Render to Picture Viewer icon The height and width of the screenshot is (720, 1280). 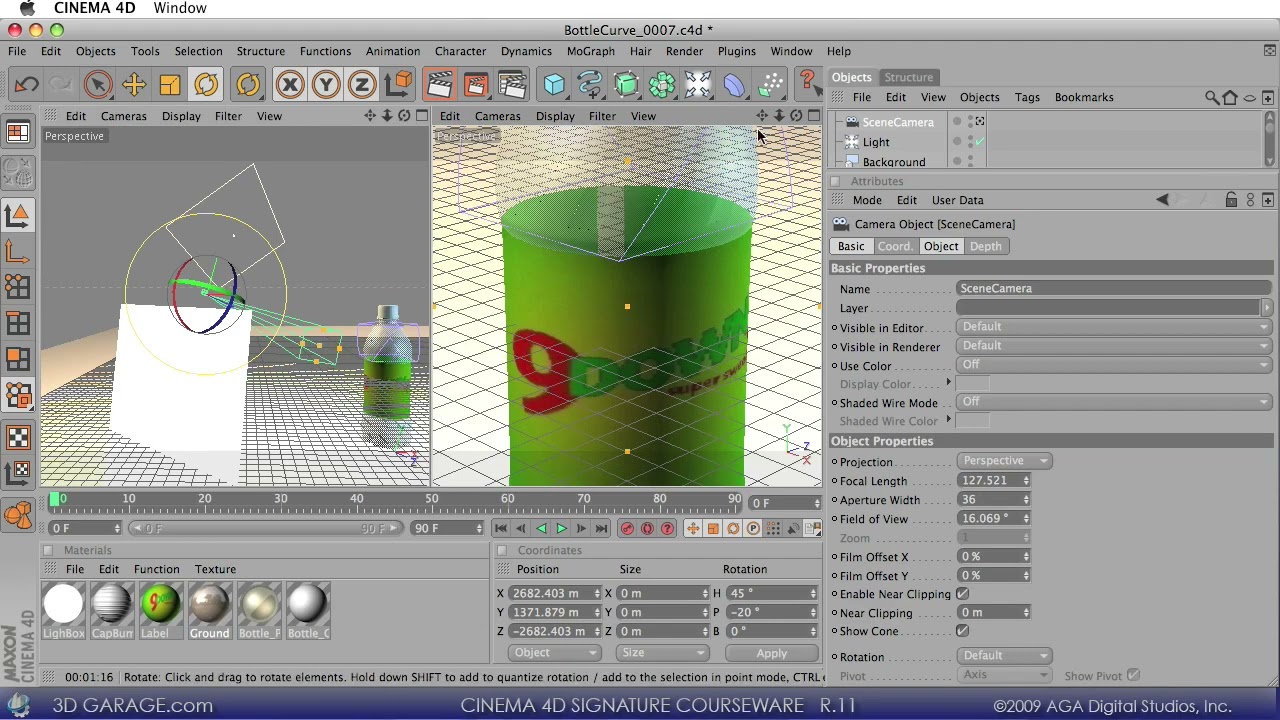pyautogui.click(x=476, y=85)
